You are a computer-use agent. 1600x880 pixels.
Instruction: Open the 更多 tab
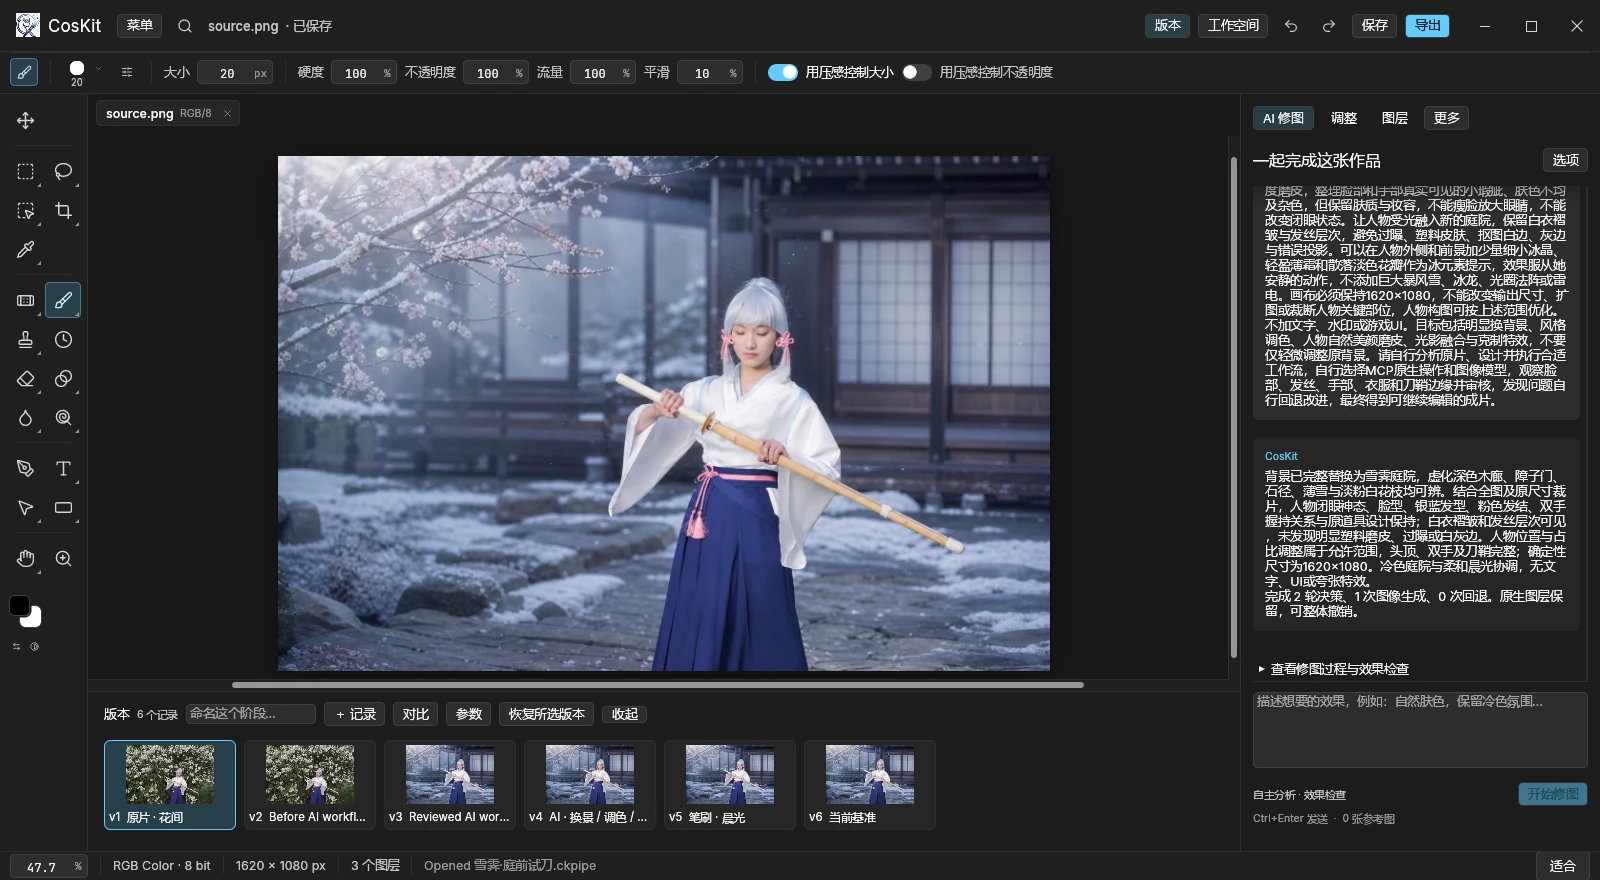point(1447,118)
